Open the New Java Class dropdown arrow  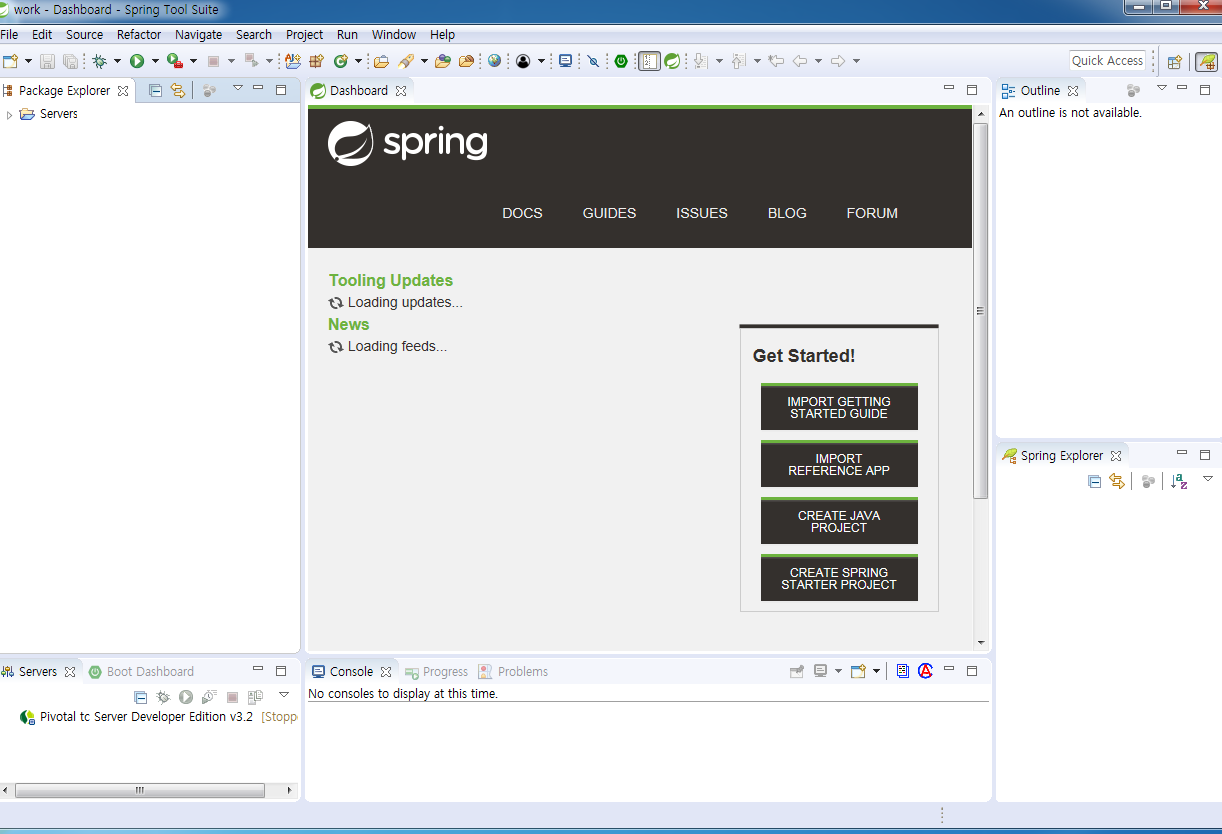coord(358,61)
